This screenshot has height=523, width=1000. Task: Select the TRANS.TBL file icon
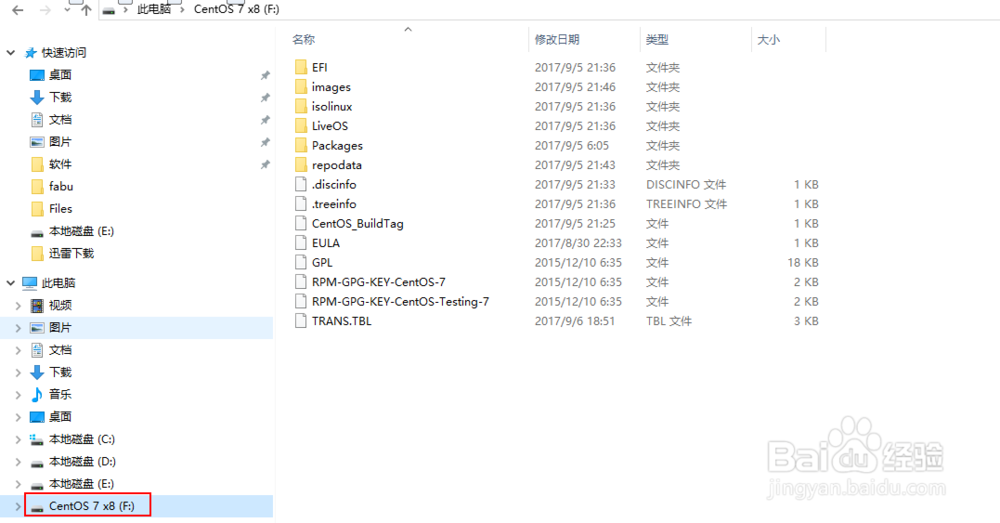point(301,321)
